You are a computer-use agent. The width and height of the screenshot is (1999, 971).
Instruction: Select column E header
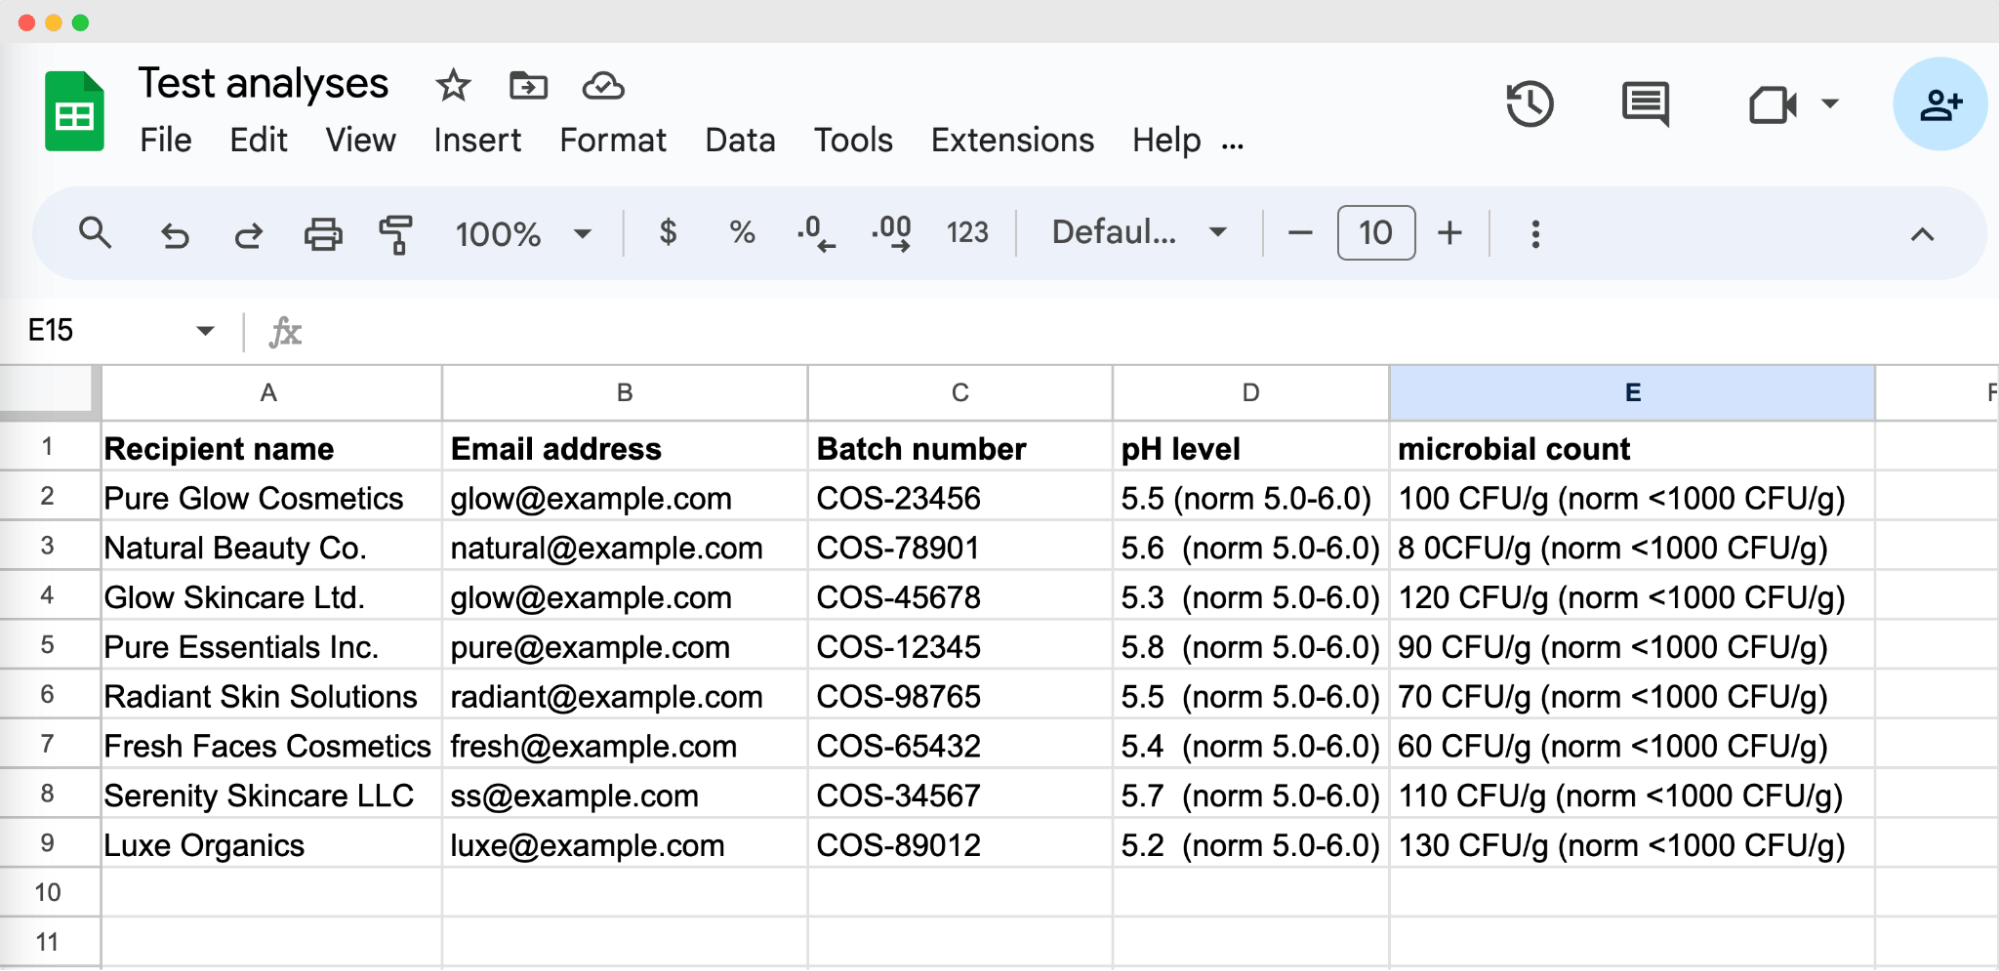pos(1632,393)
